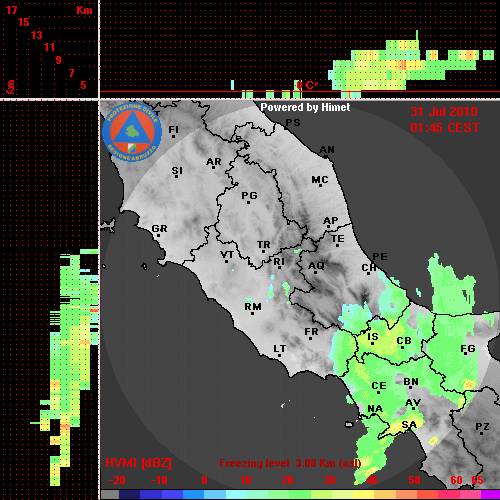500x500 pixels.
Task: Click the BN city label
Action: pyautogui.click(x=411, y=382)
